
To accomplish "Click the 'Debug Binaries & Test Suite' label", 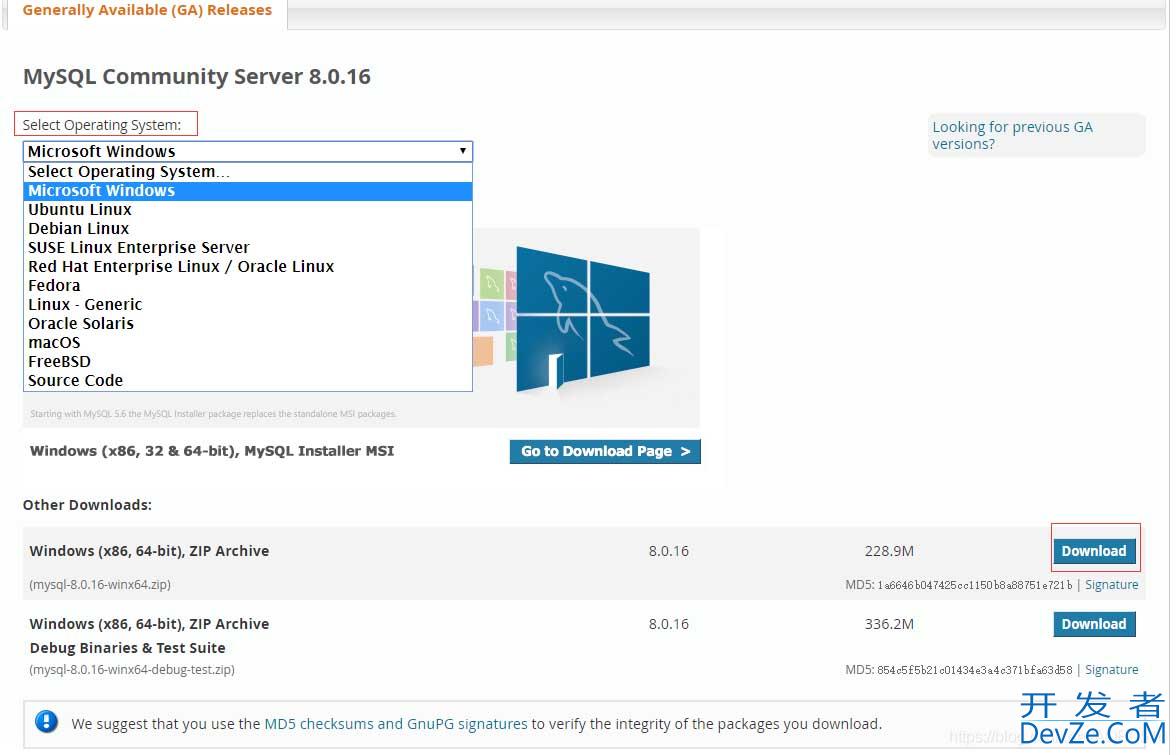I will click(128, 648).
